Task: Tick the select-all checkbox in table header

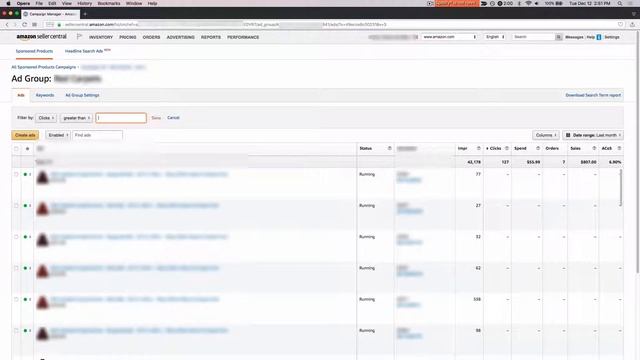Action: pos(16,149)
